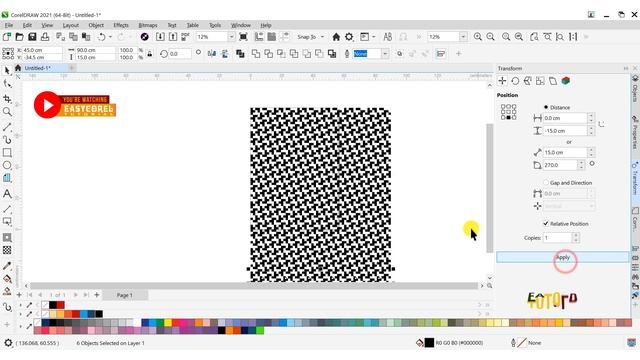Click the vertical distance -15.0 cm field
640x360 pixels.
(565, 131)
